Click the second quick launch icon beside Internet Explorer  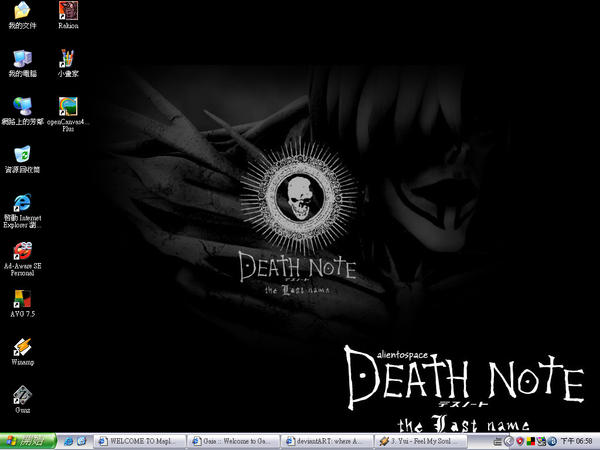coord(82,442)
